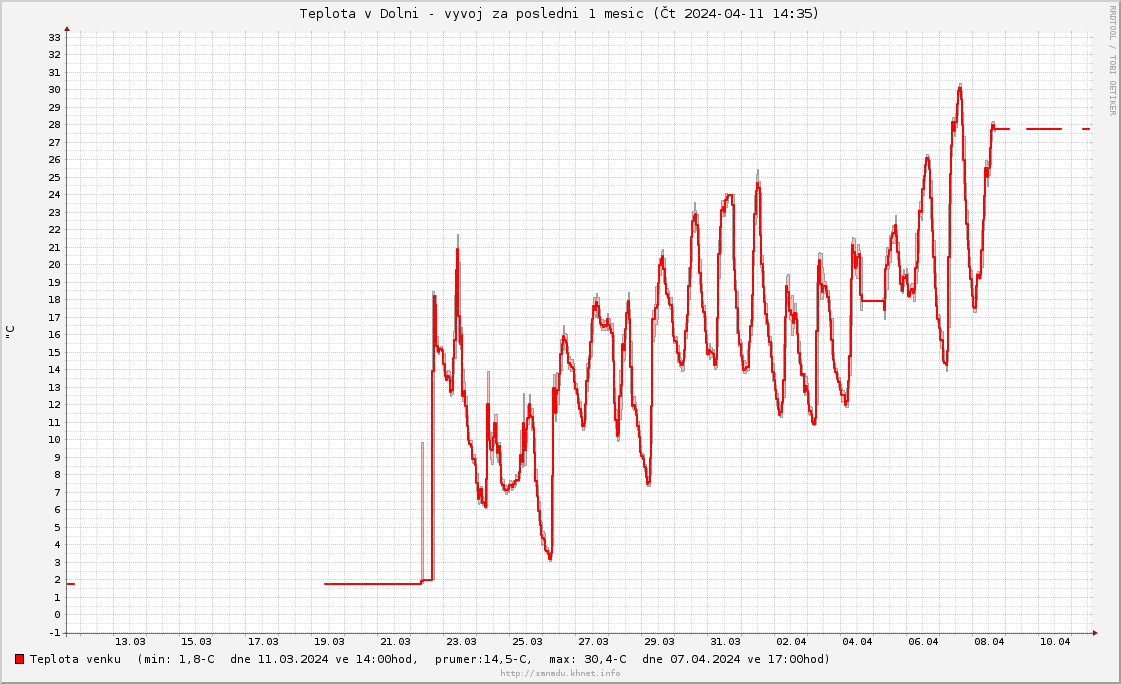The image size is (1121, 684).
Task: Click the x-axis date label 27.03
Action: point(593,642)
